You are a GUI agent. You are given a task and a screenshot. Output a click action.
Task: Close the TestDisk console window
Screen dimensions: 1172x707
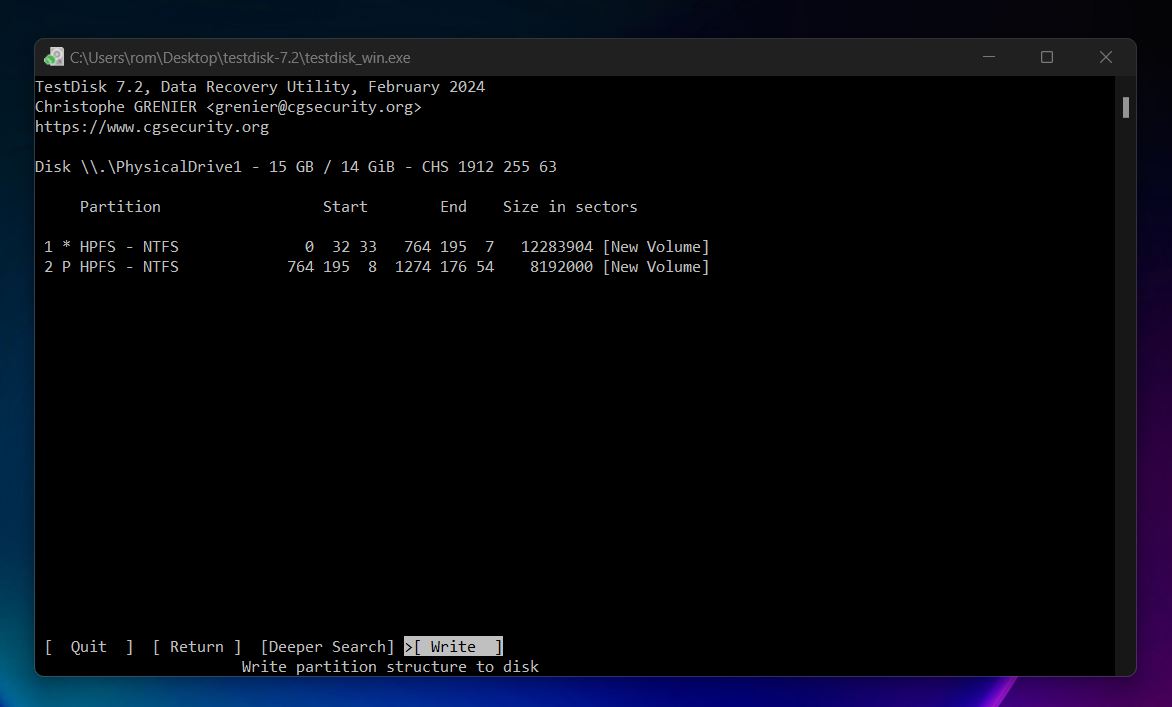(1106, 58)
